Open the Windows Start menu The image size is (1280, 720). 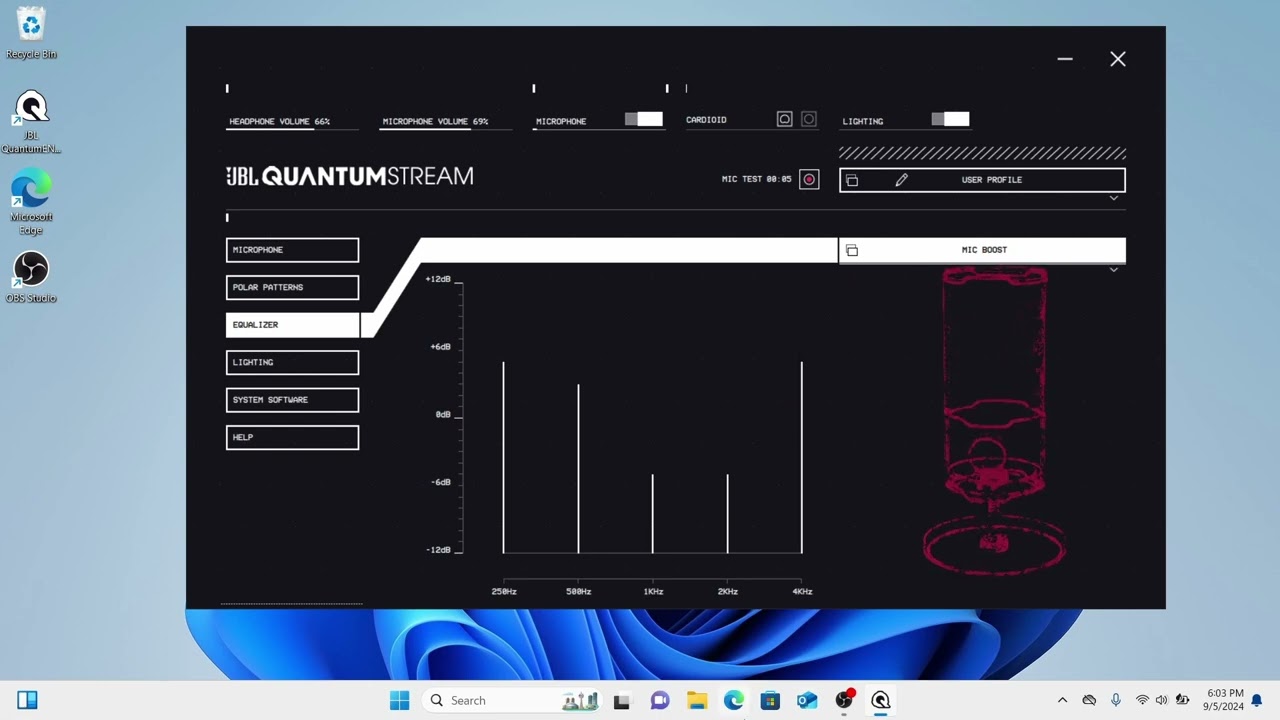point(399,700)
